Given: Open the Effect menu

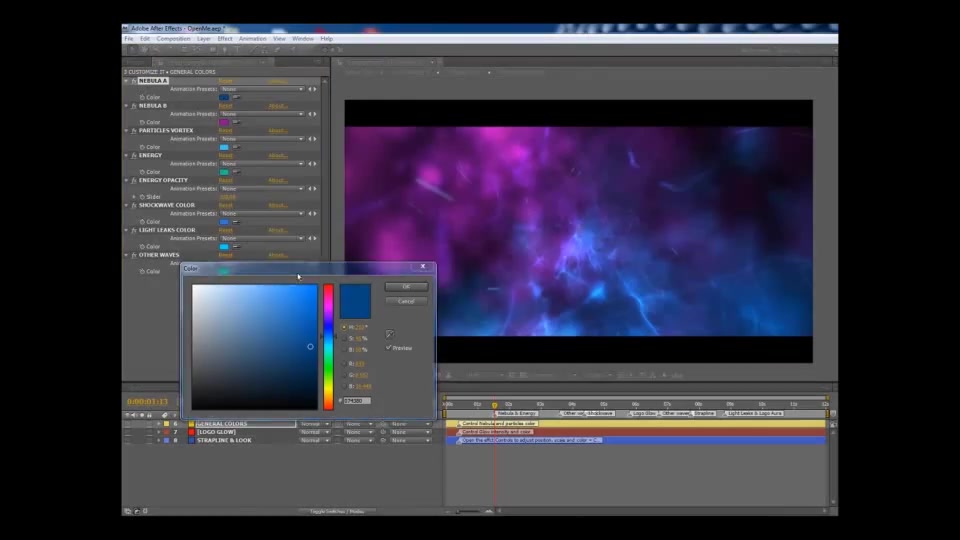Looking at the screenshot, I should pyautogui.click(x=225, y=39).
